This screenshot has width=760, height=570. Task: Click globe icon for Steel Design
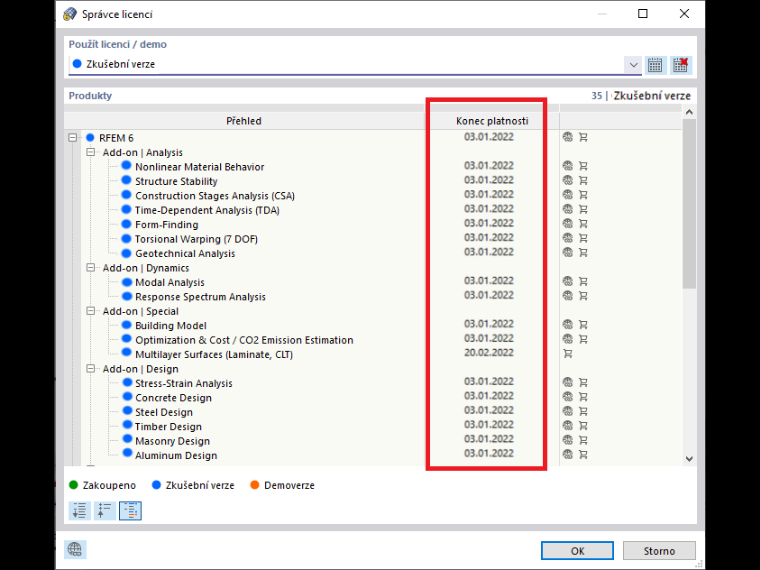pos(568,412)
